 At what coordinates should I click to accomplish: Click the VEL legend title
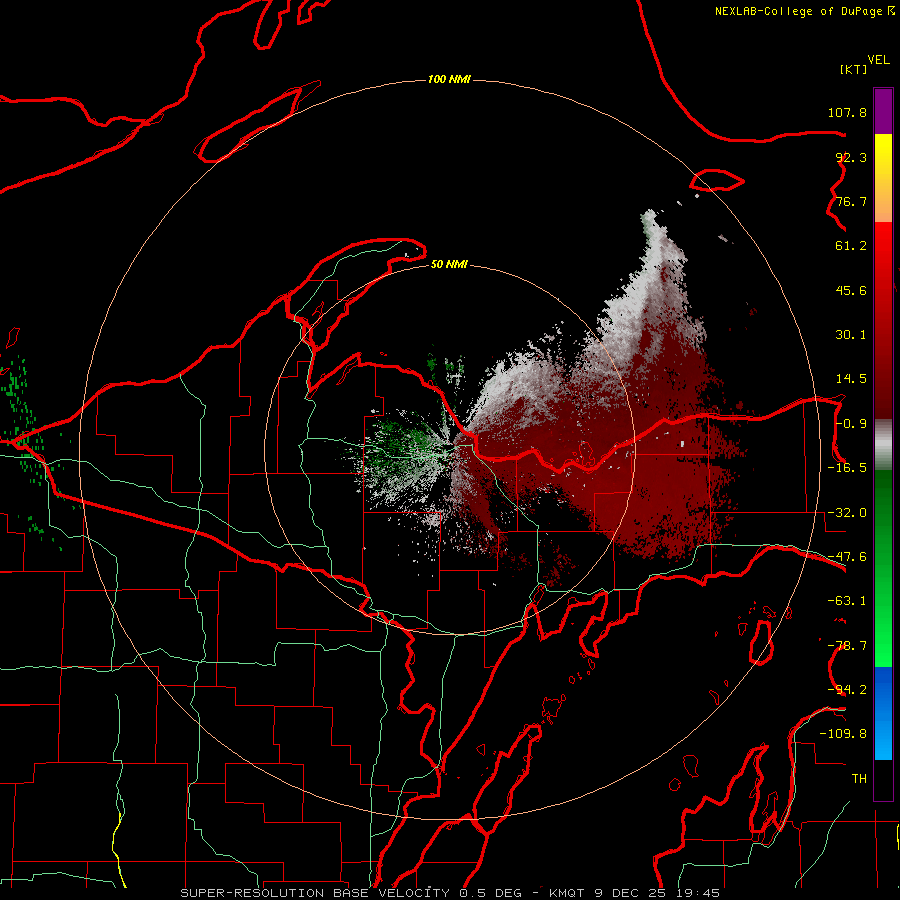pyautogui.click(x=878, y=60)
